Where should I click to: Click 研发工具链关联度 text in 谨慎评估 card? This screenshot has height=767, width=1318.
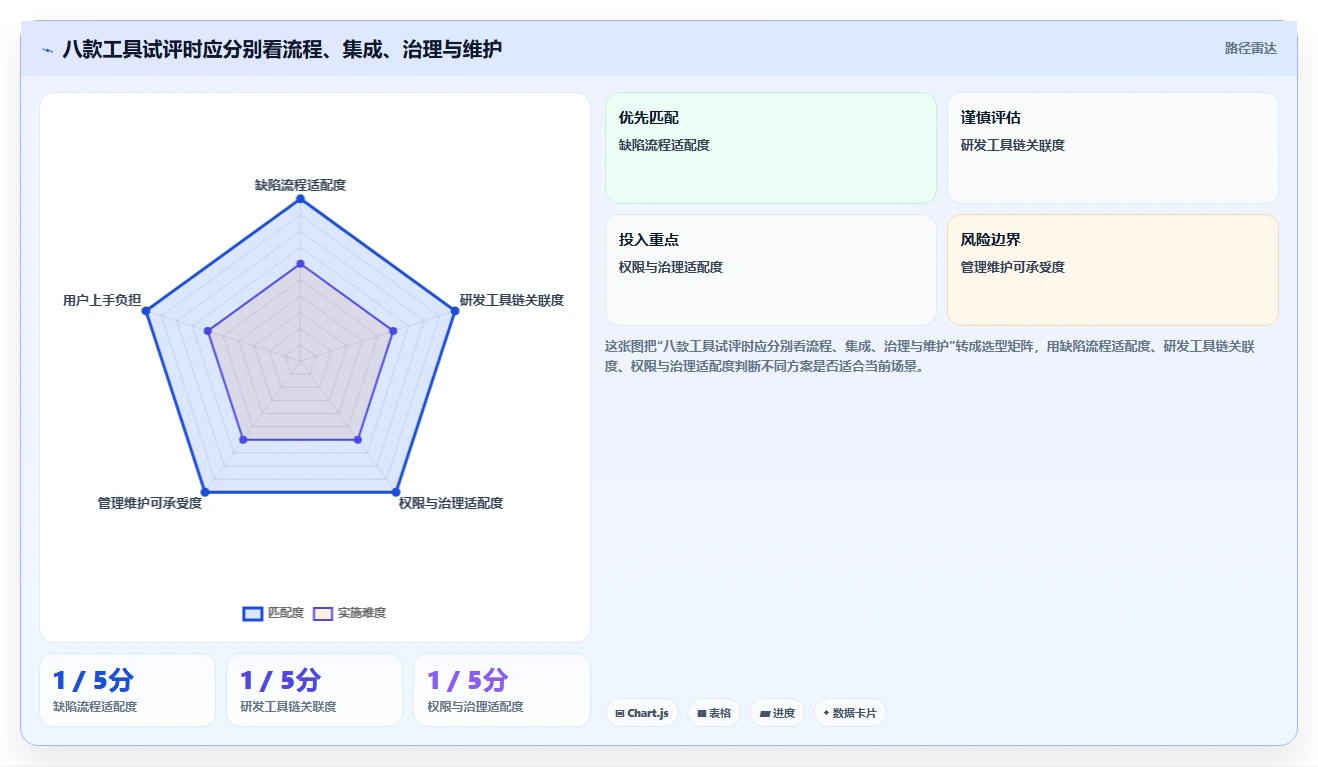[1013, 145]
